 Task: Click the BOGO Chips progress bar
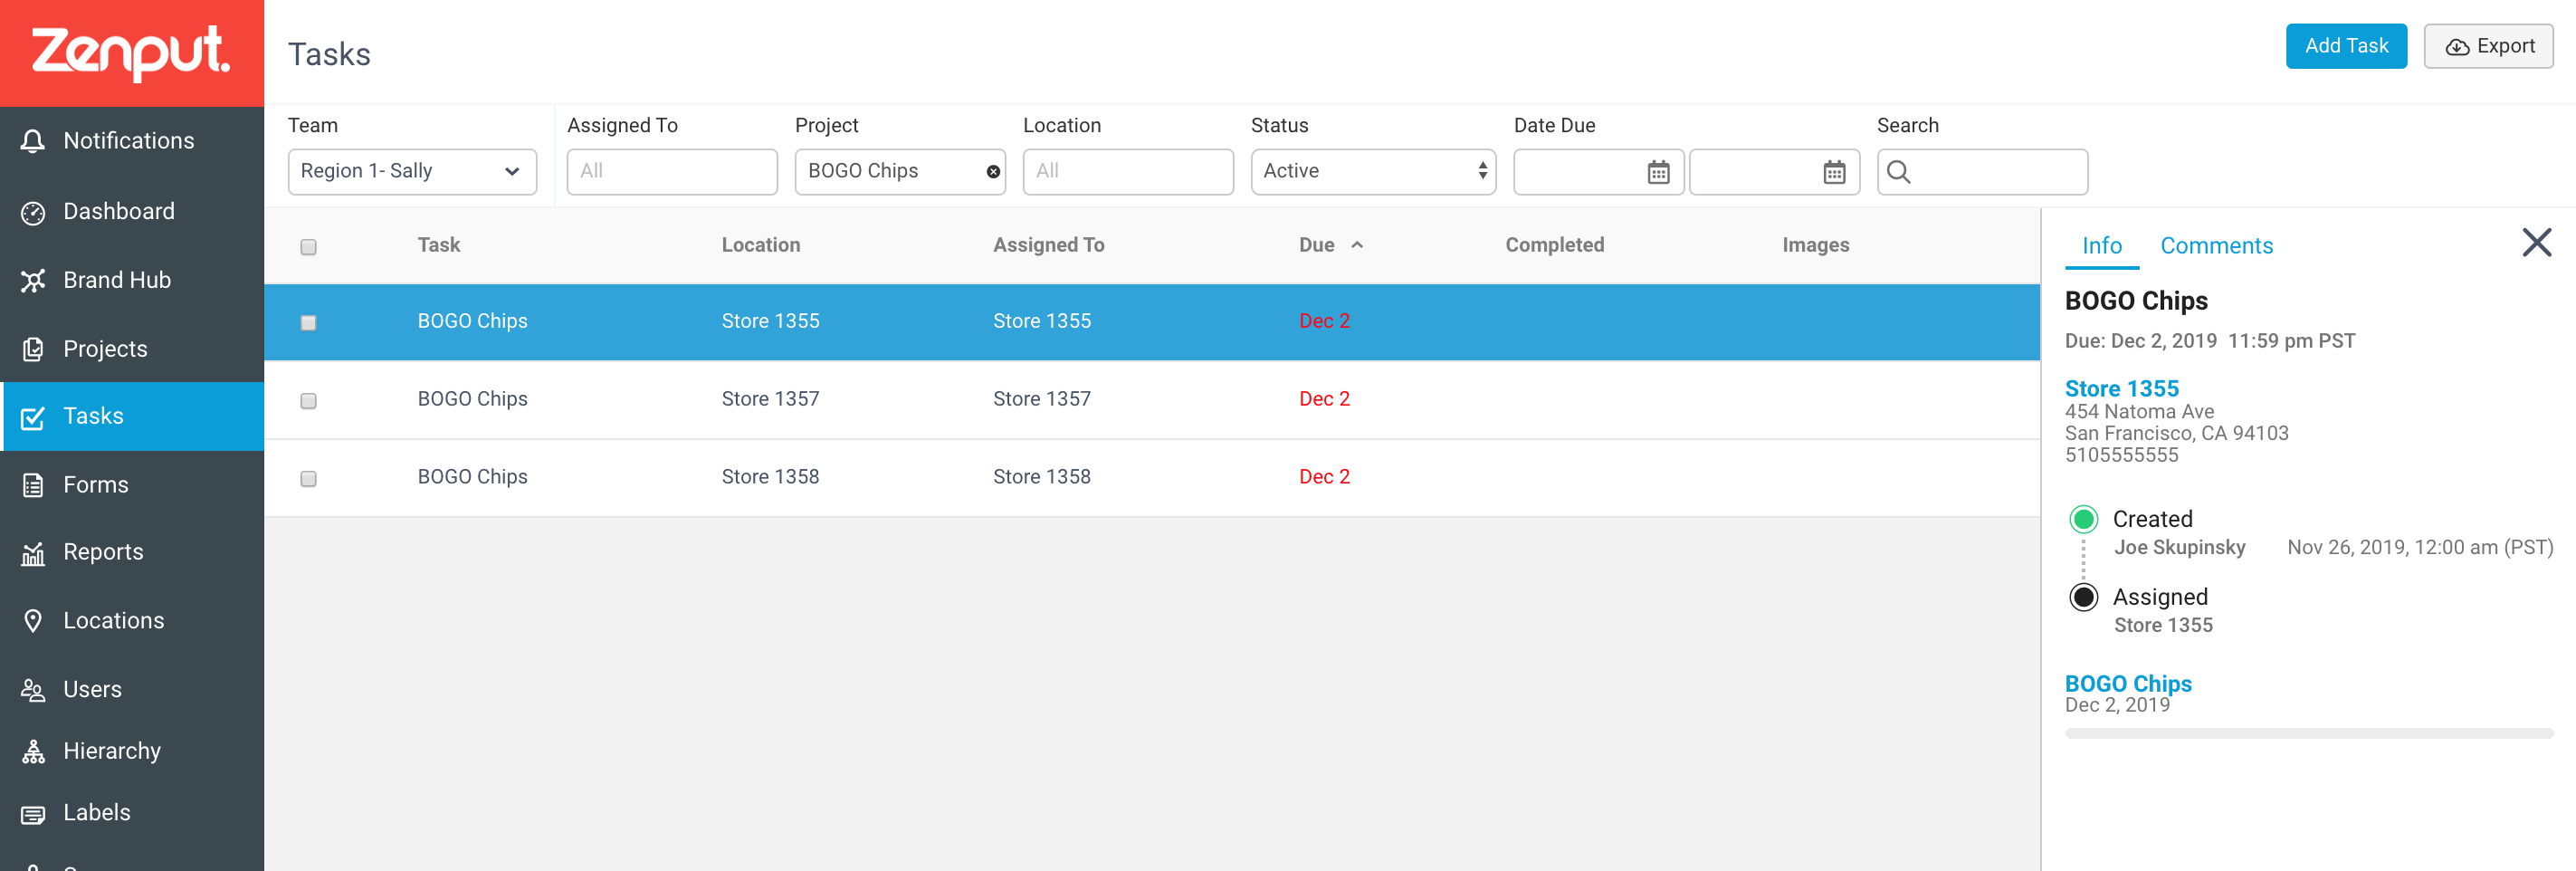pyautogui.click(x=2309, y=734)
